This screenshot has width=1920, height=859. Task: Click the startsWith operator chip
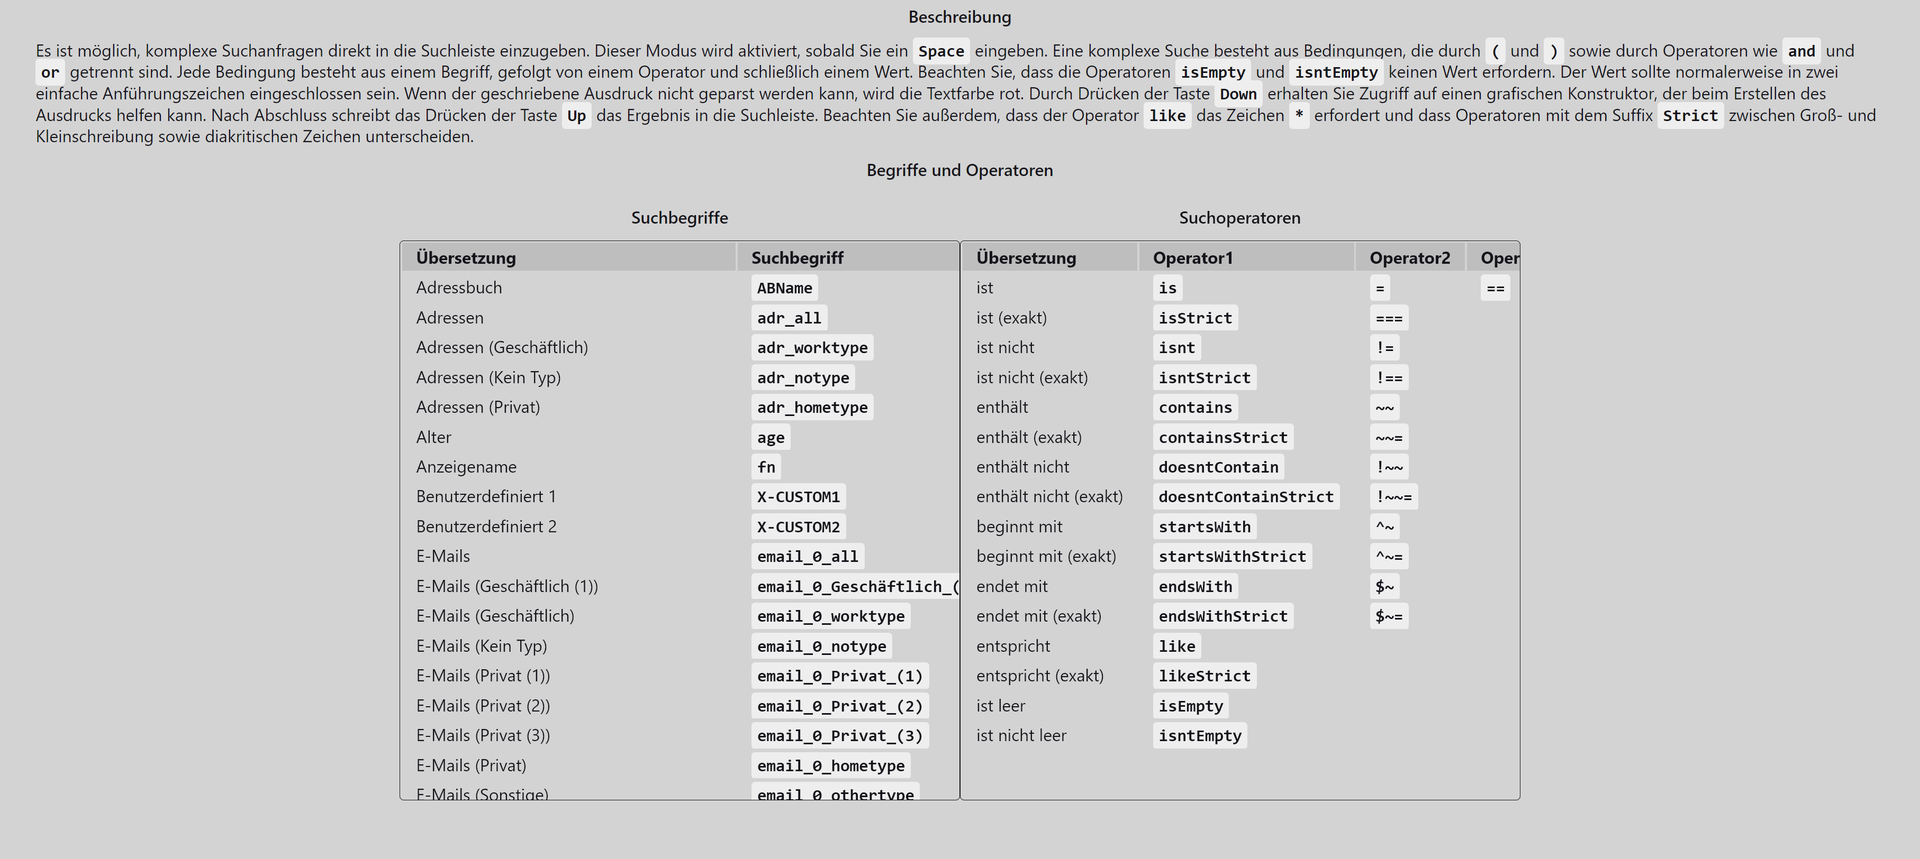(1204, 527)
